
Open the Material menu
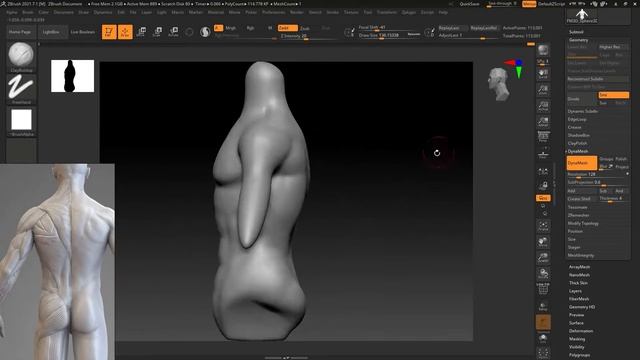pyautogui.click(x=216, y=12)
